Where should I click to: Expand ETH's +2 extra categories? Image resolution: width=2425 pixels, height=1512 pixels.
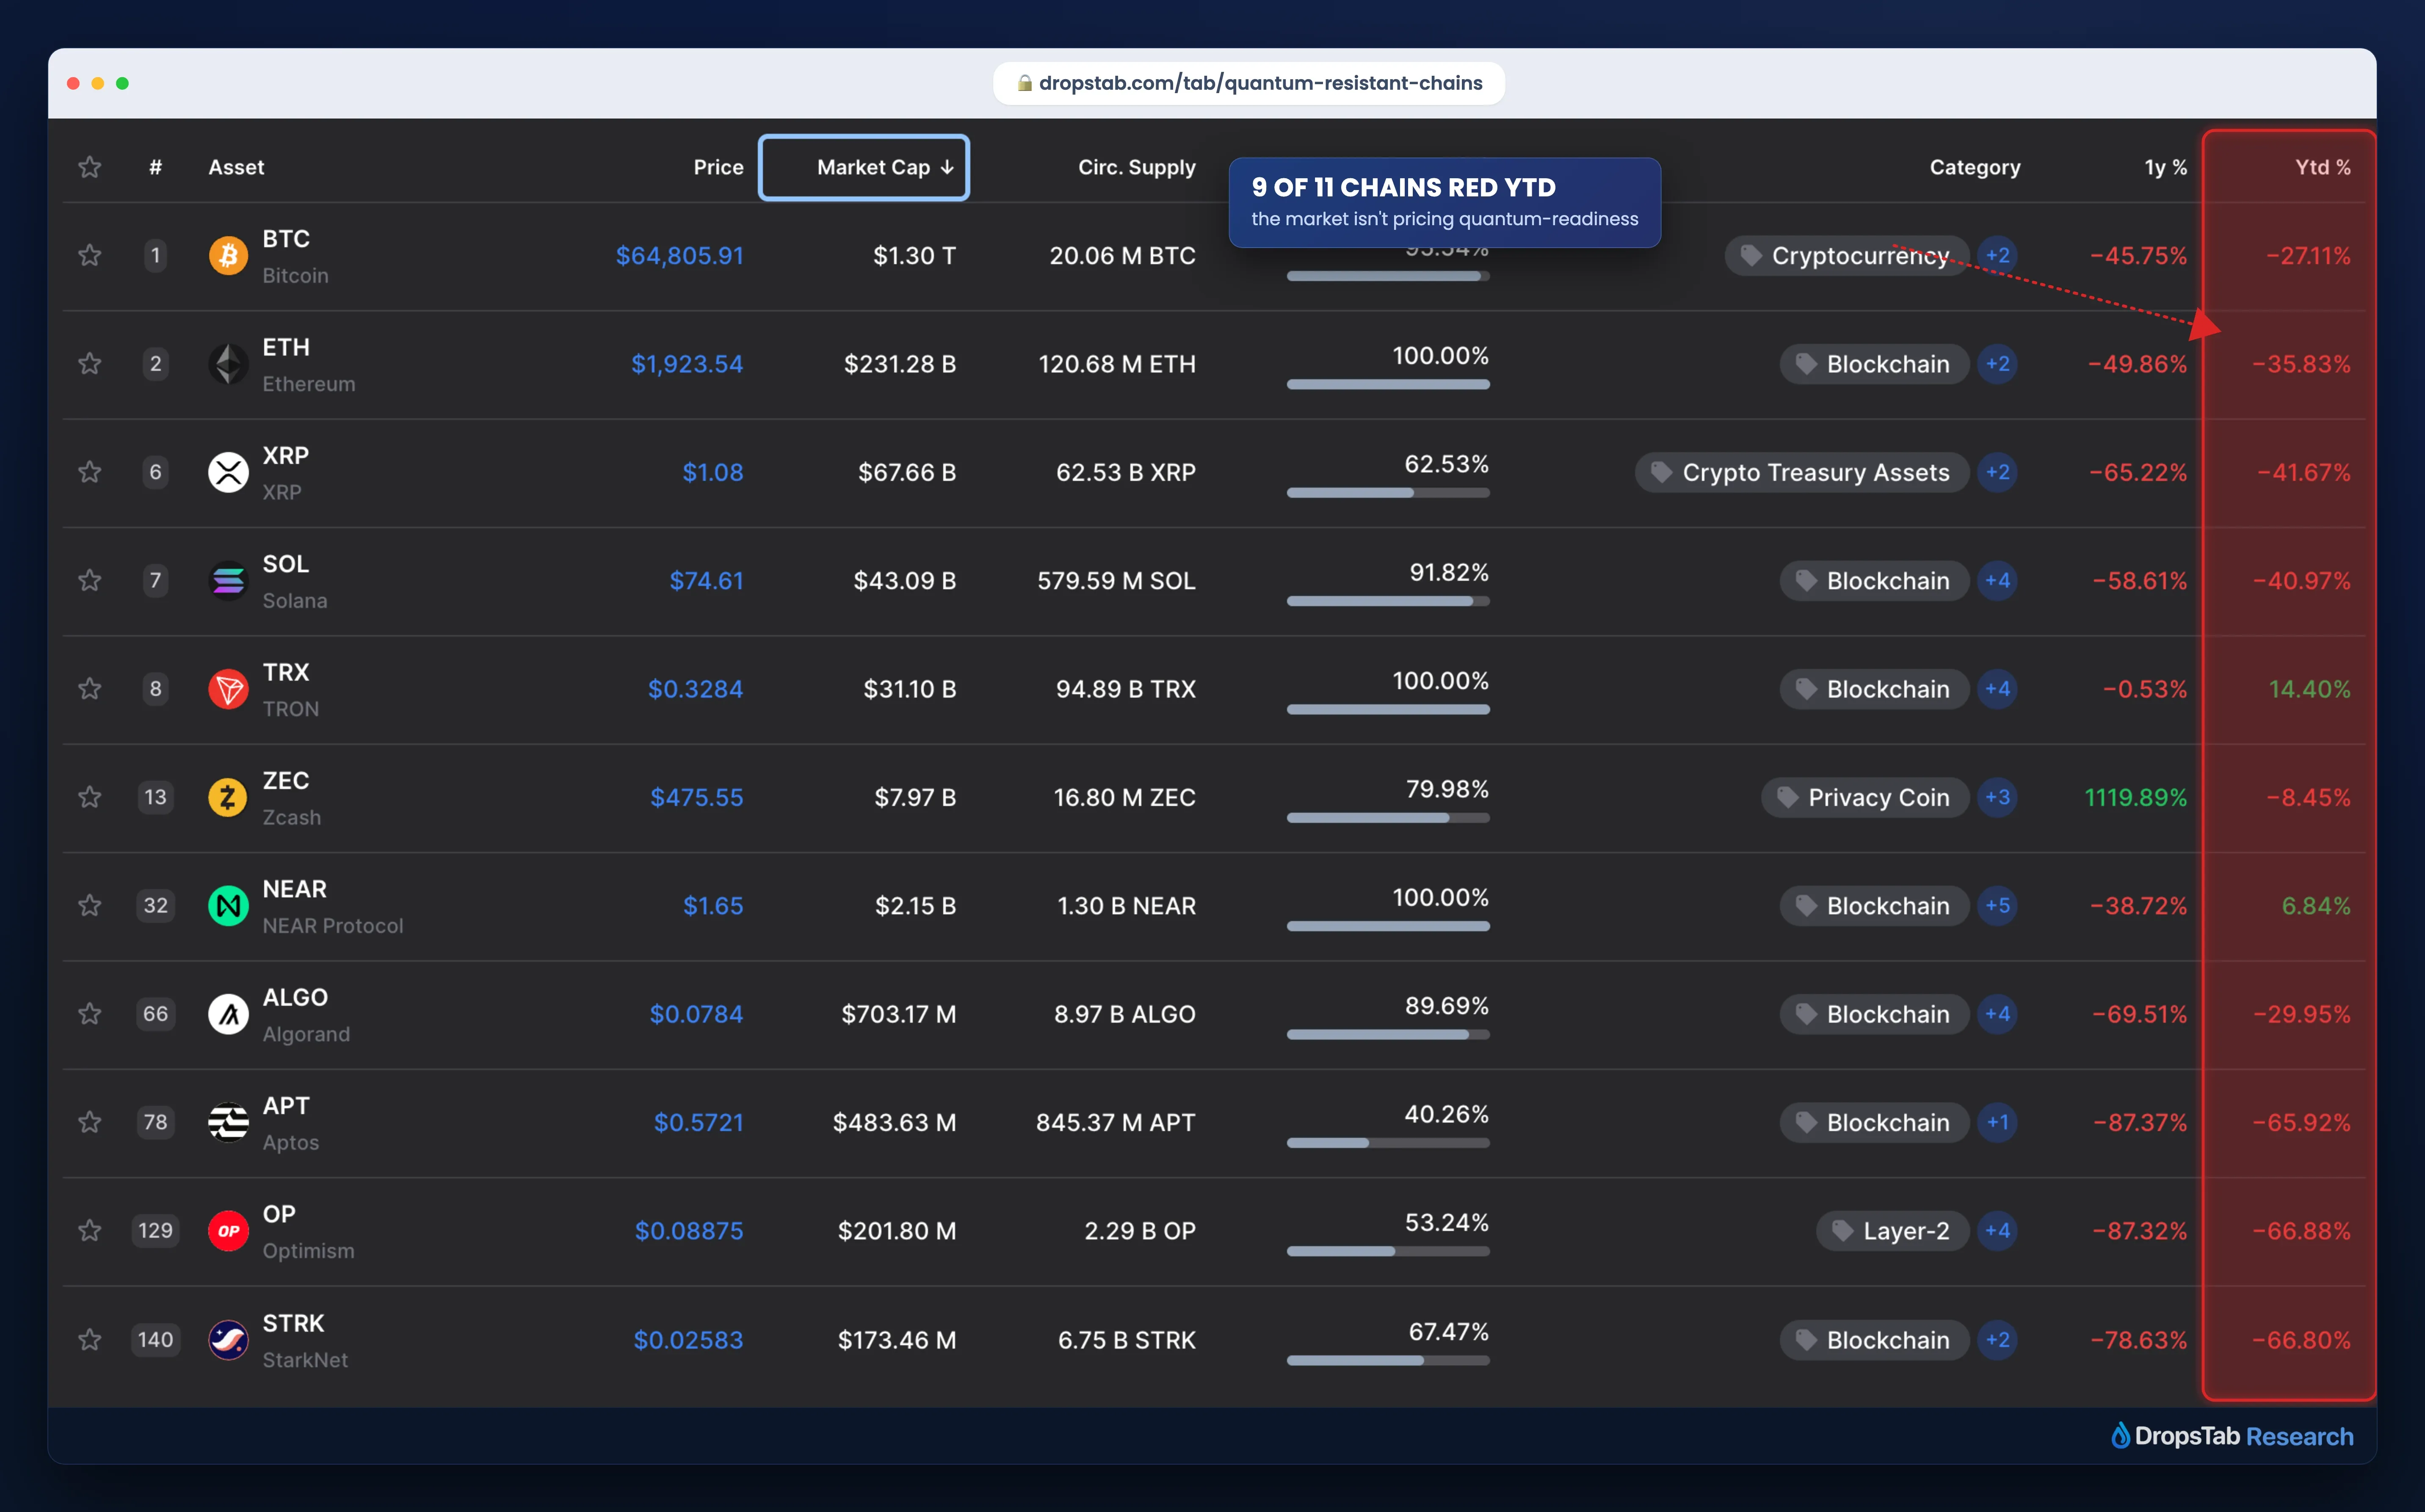click(1997, 364)
